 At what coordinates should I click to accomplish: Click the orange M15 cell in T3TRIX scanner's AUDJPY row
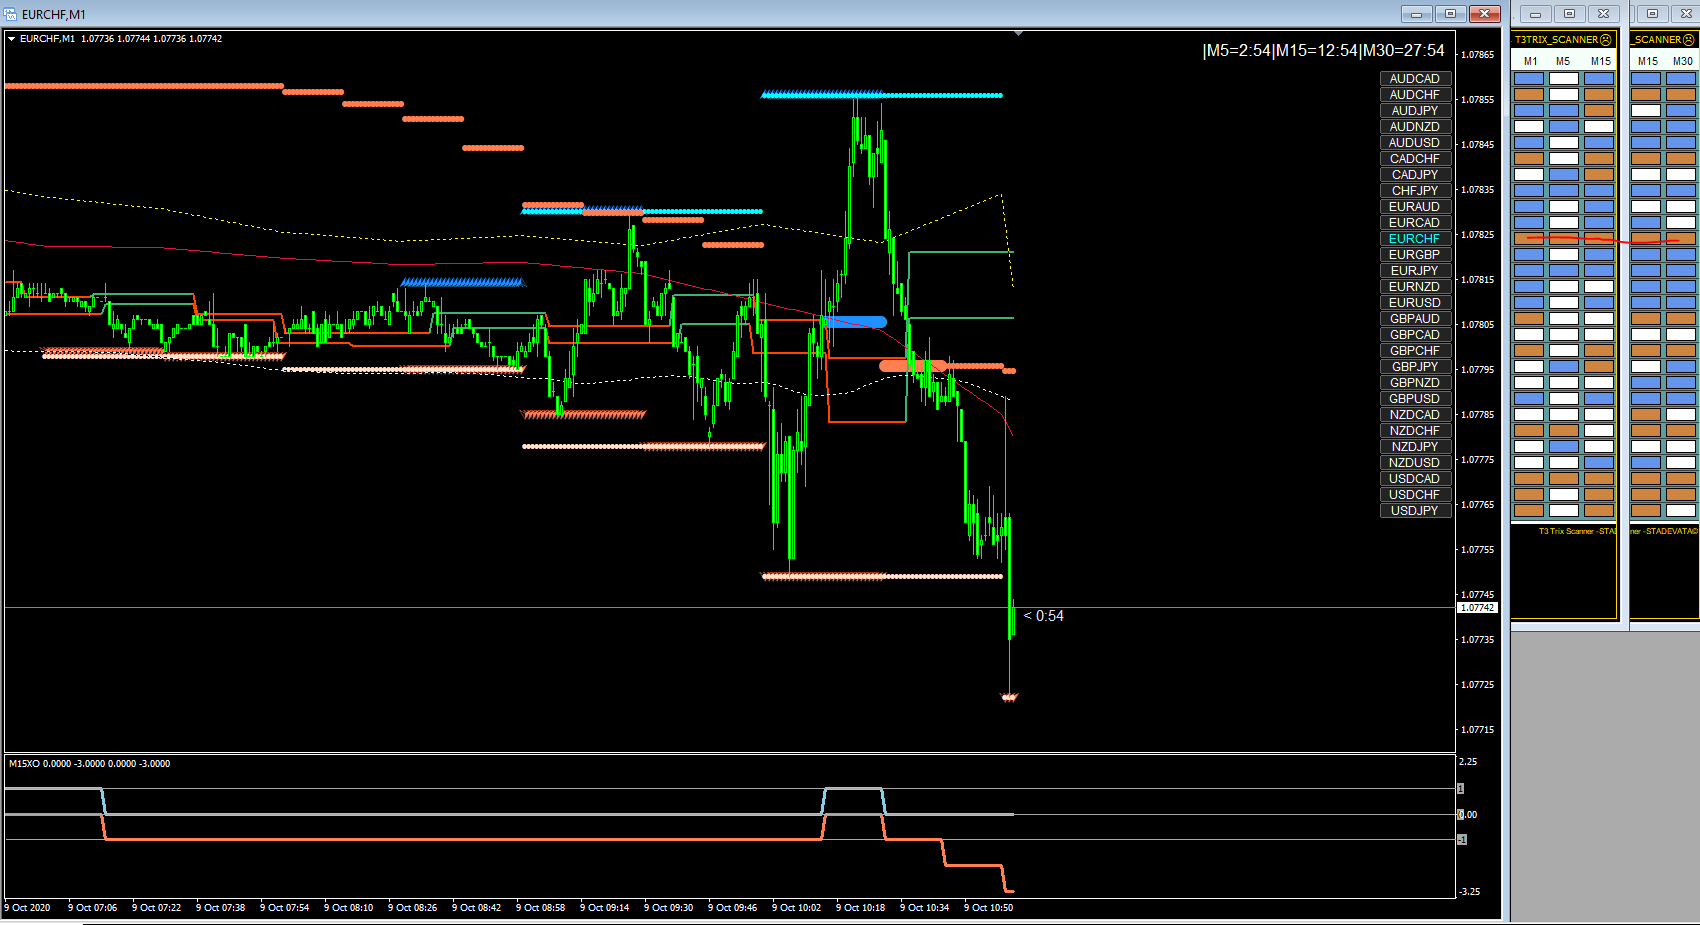tap(1599, 111)
